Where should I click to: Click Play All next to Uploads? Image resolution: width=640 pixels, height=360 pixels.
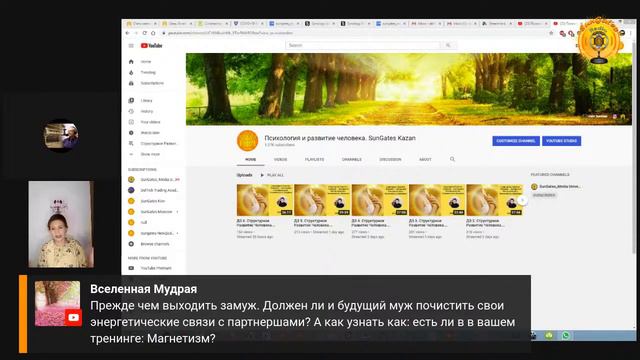272,175
